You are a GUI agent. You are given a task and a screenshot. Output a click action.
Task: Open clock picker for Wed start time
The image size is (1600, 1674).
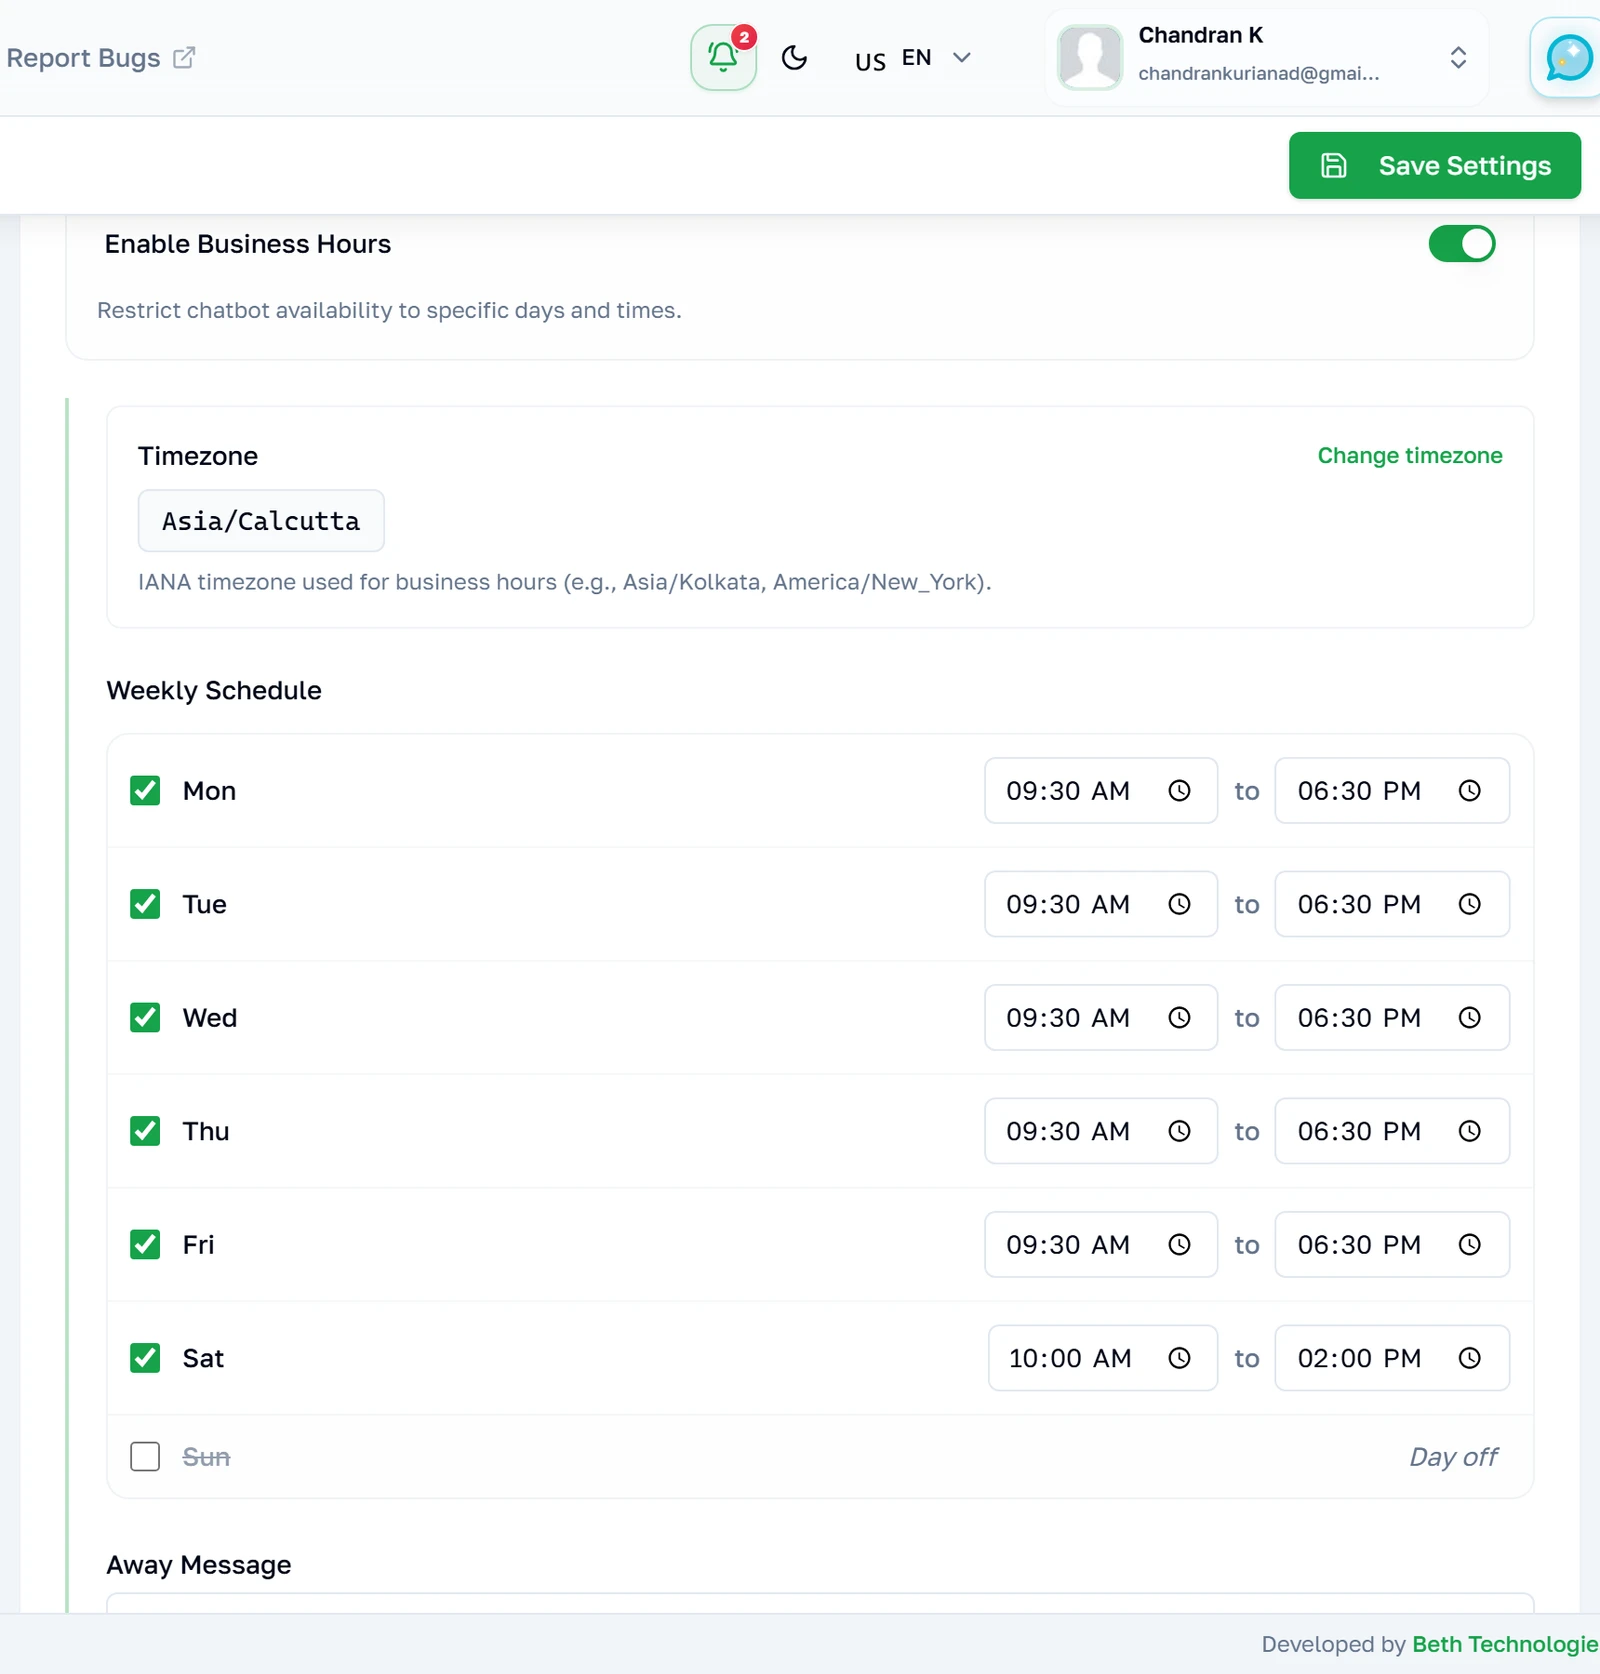coord(1180,1018)
